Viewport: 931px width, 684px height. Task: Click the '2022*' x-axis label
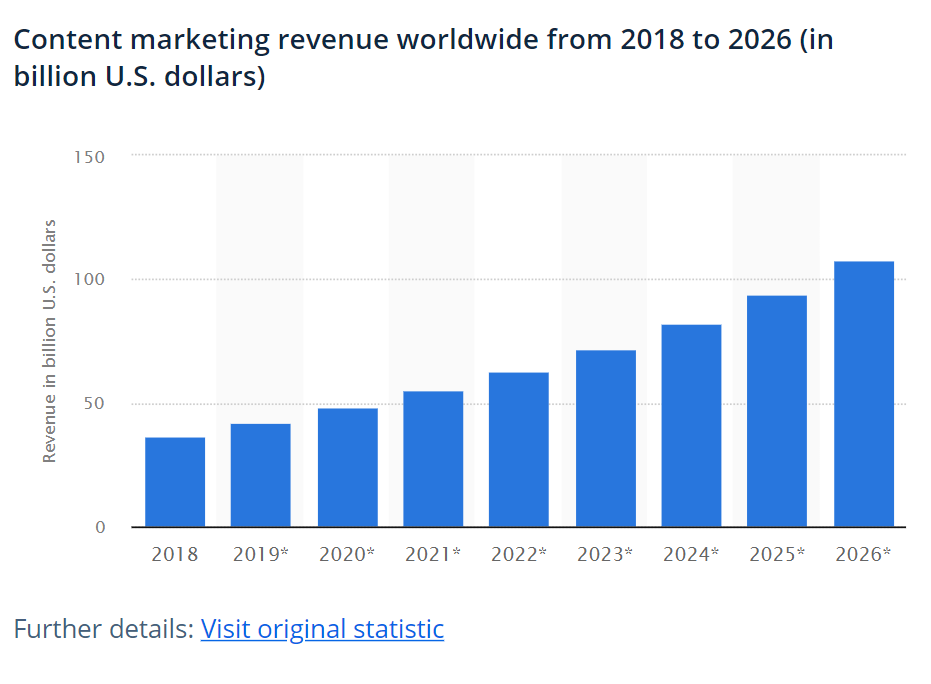coord(519,555)
